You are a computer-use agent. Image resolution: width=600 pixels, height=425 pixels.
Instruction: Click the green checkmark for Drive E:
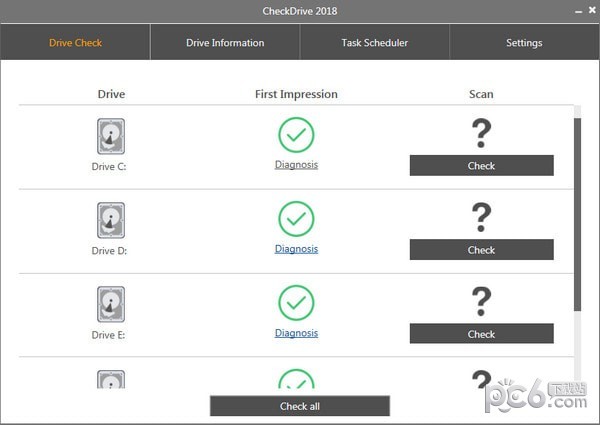coord(296,302)
